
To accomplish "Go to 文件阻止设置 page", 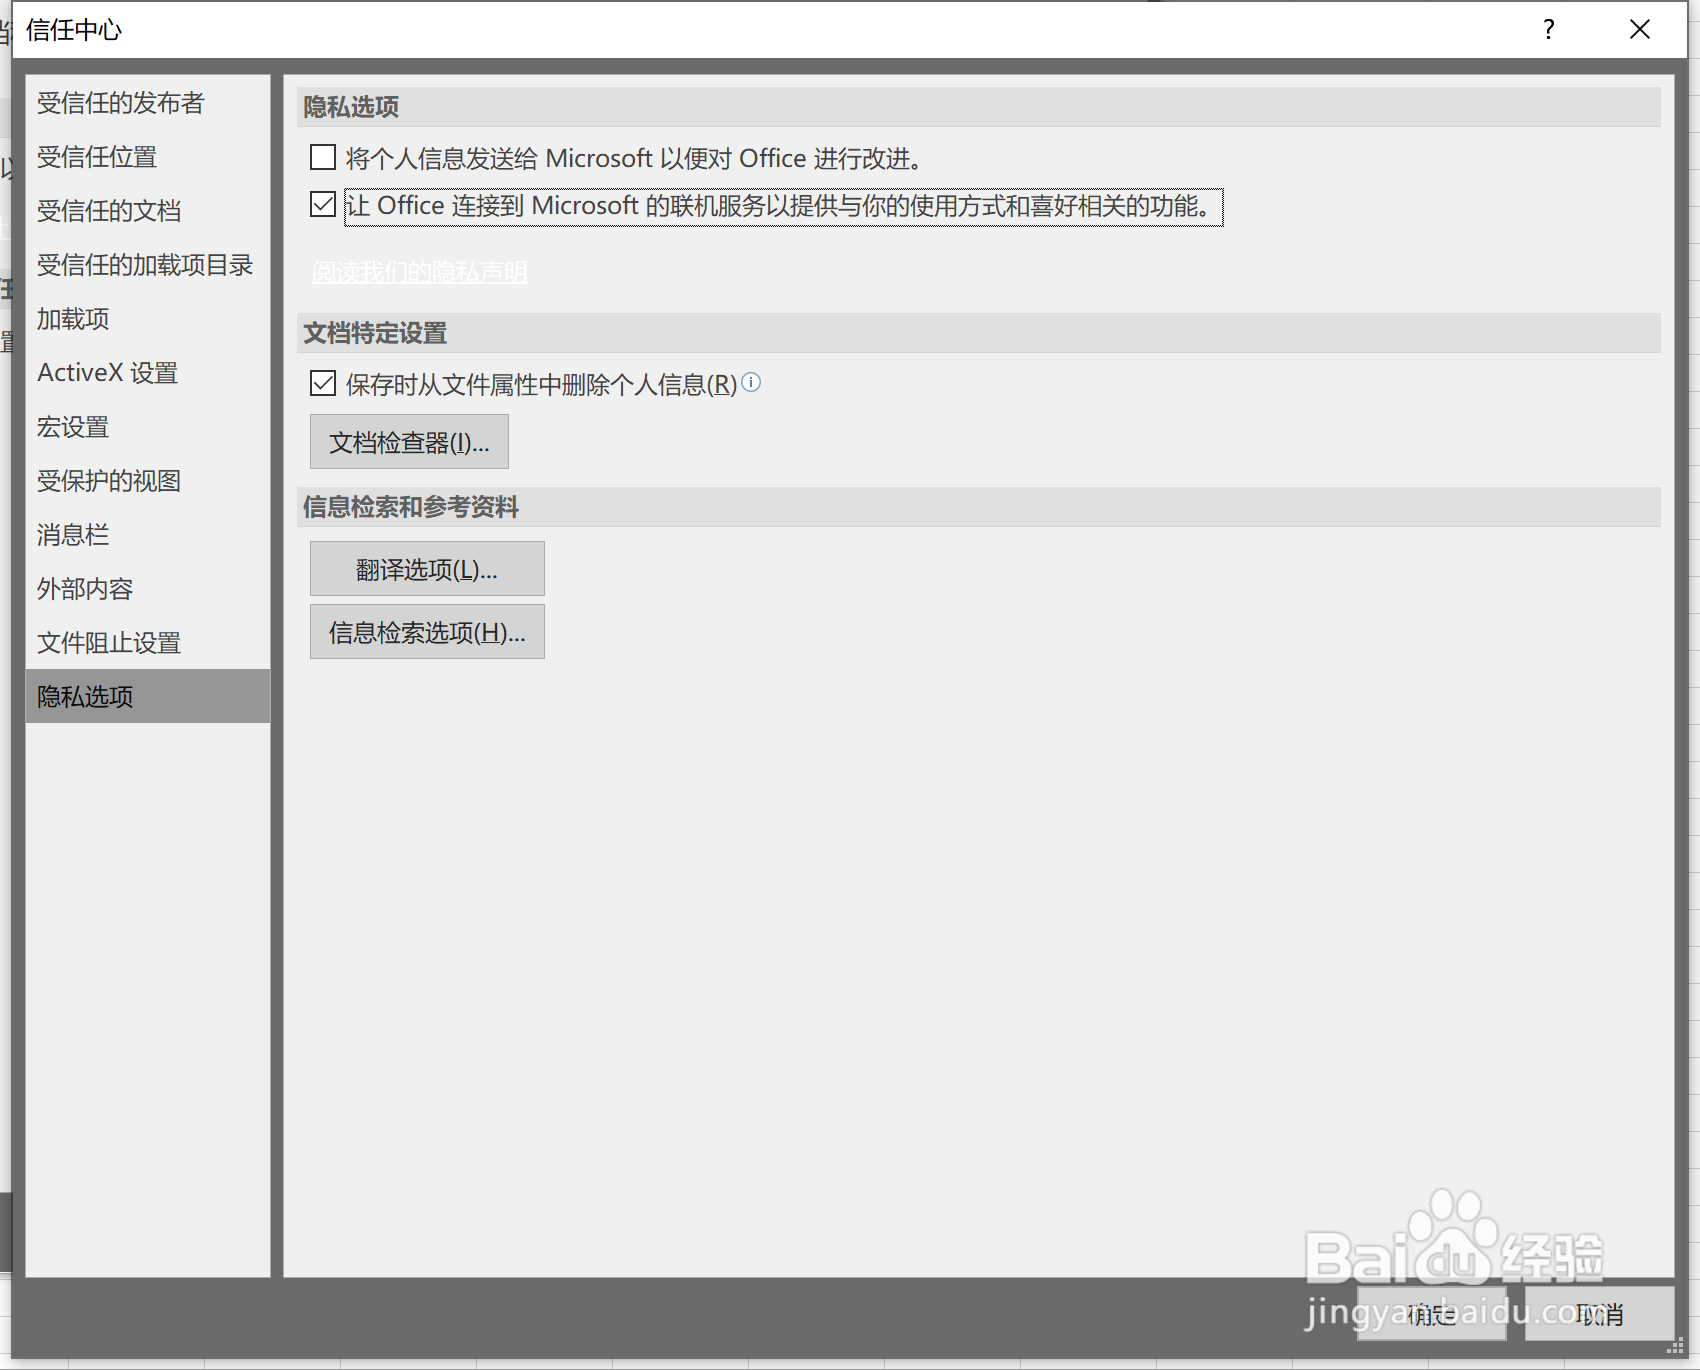I will pos(148,643).
